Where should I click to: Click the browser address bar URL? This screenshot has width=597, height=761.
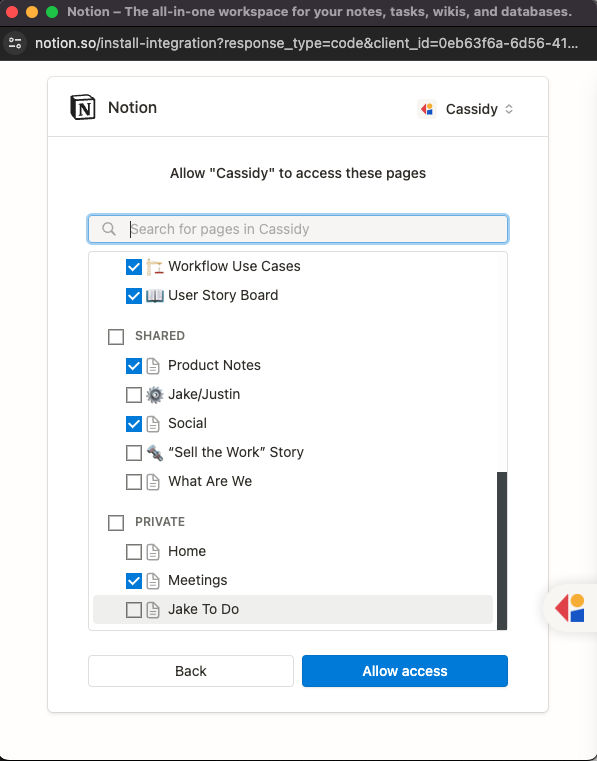point(306,43)
